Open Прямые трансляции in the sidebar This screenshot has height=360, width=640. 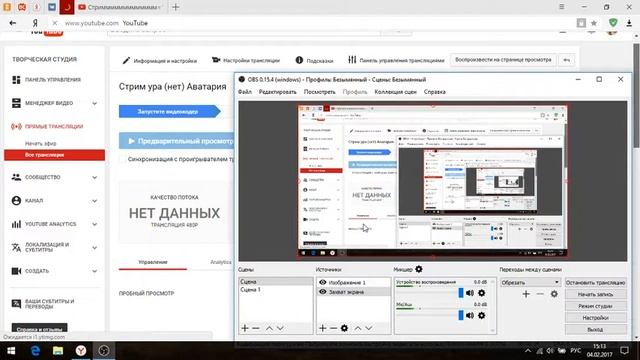(53, 127)
